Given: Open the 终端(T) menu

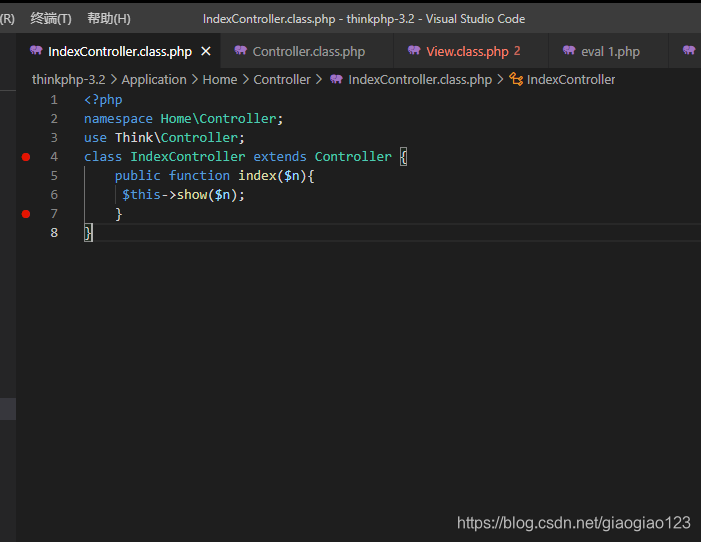Looking at the screenshot, I should [51, 19].
